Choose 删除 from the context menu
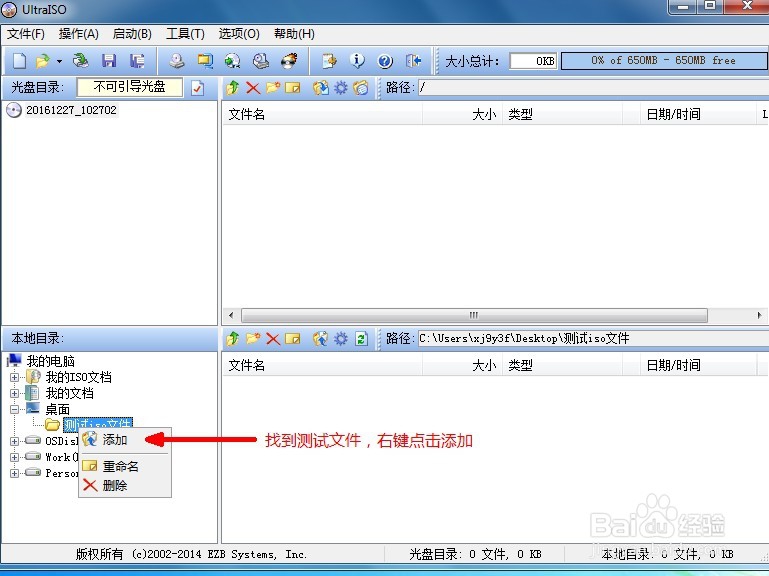769x576 pixels. pos(125,486)
